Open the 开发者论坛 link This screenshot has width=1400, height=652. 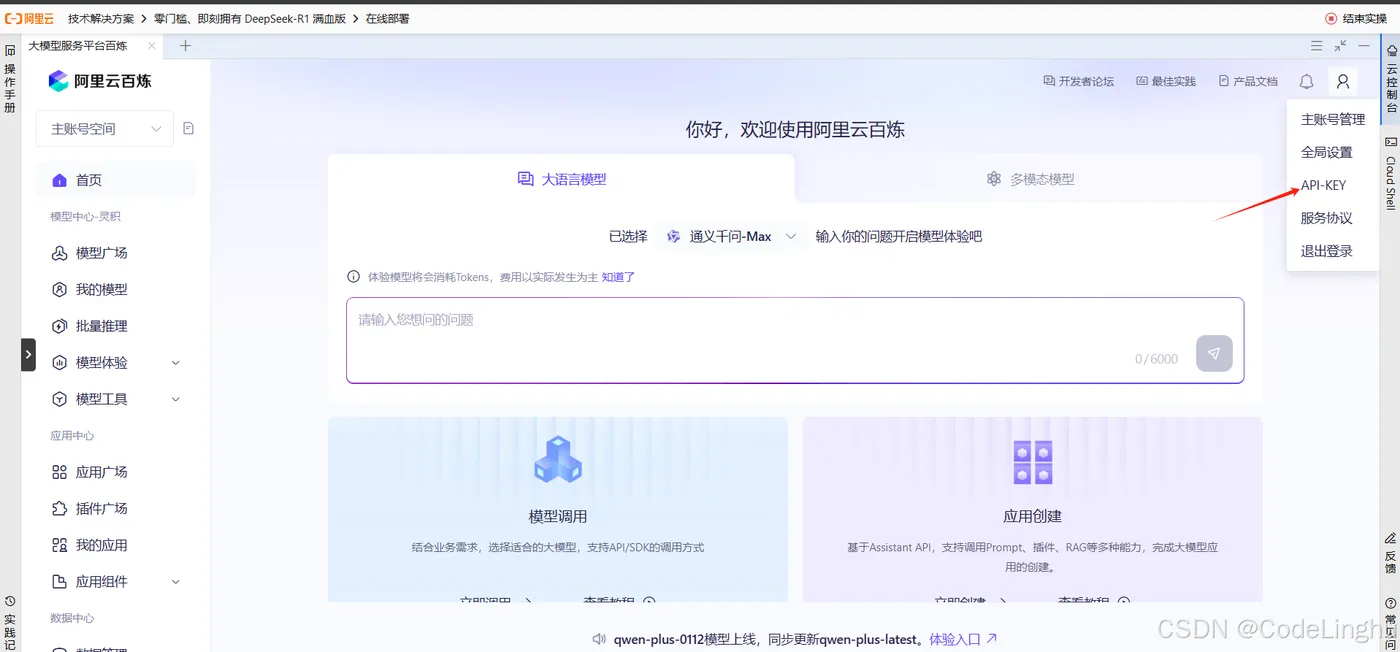coord(1078,81)
